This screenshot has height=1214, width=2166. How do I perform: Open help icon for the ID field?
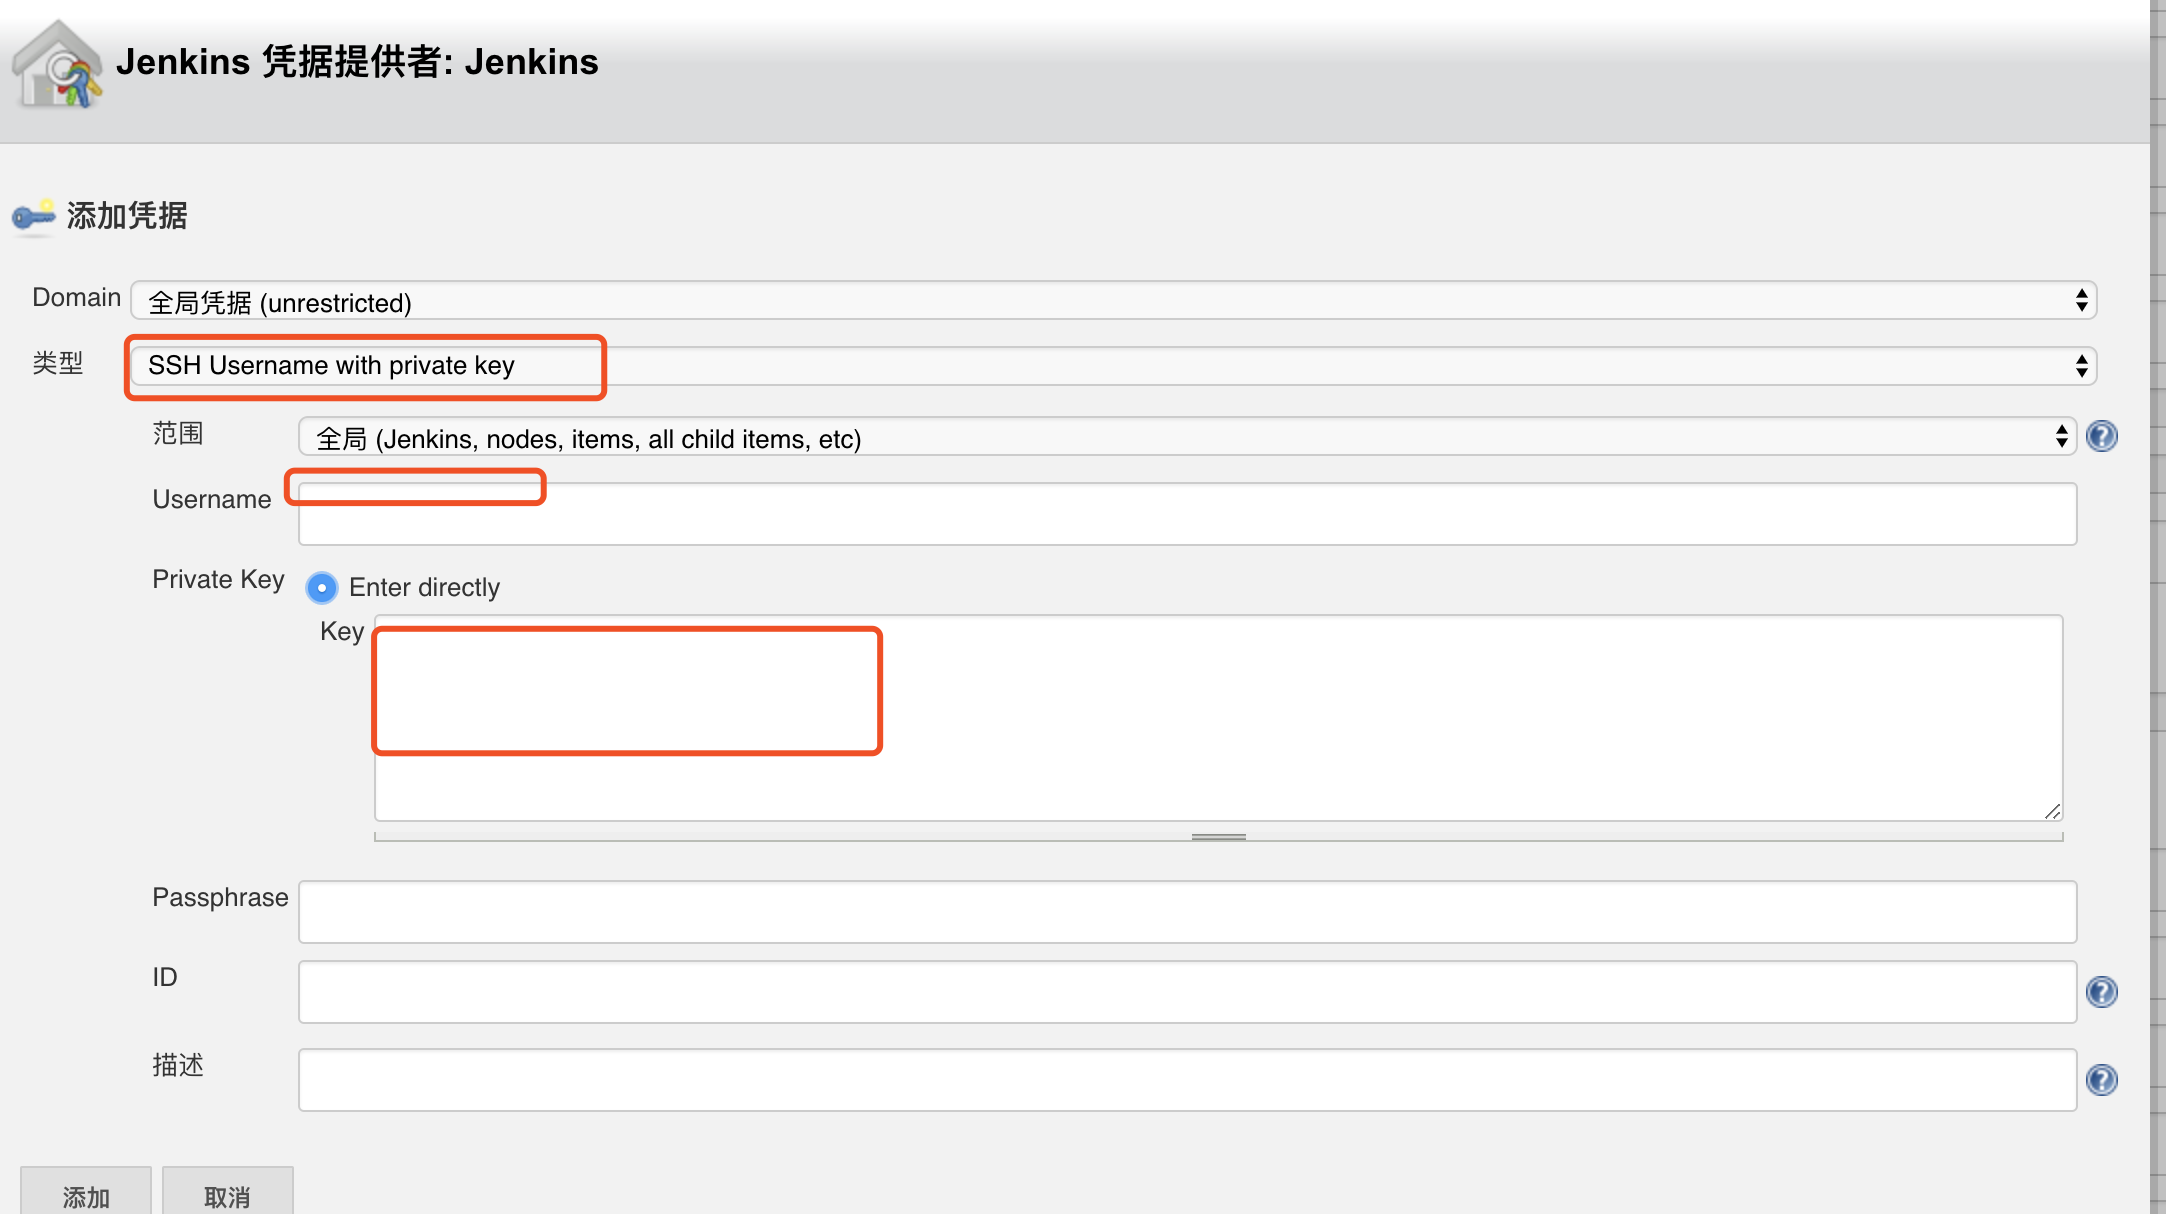pos(2101,992)
